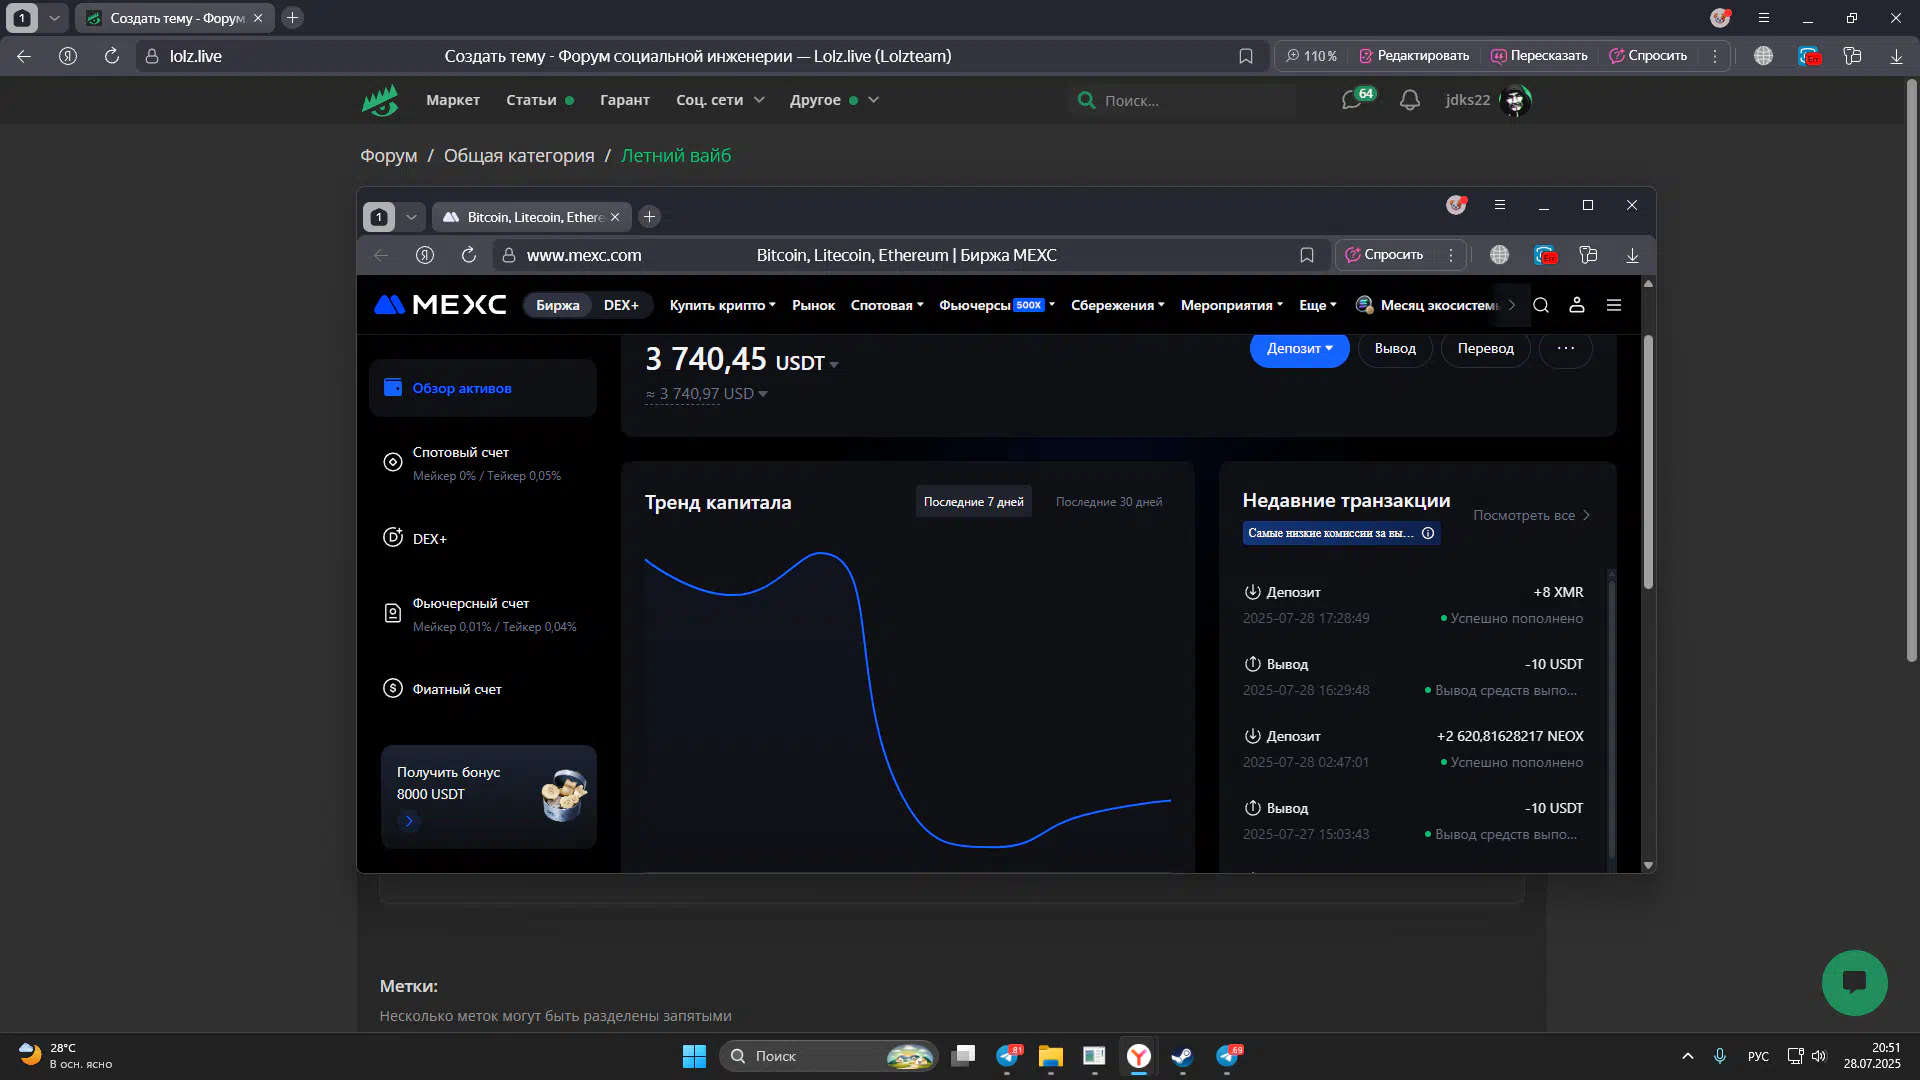Viewport: 1920px width, 1080px height.
Task: Open Статьи forum menu
Action: click(x=540, y=100)
